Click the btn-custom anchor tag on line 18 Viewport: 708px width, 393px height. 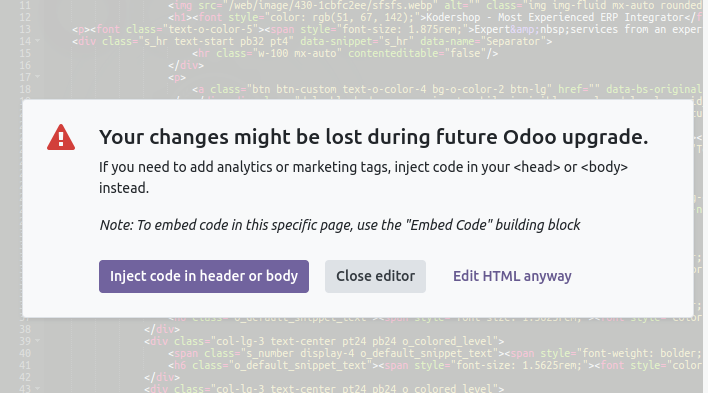tap(447, 89)
